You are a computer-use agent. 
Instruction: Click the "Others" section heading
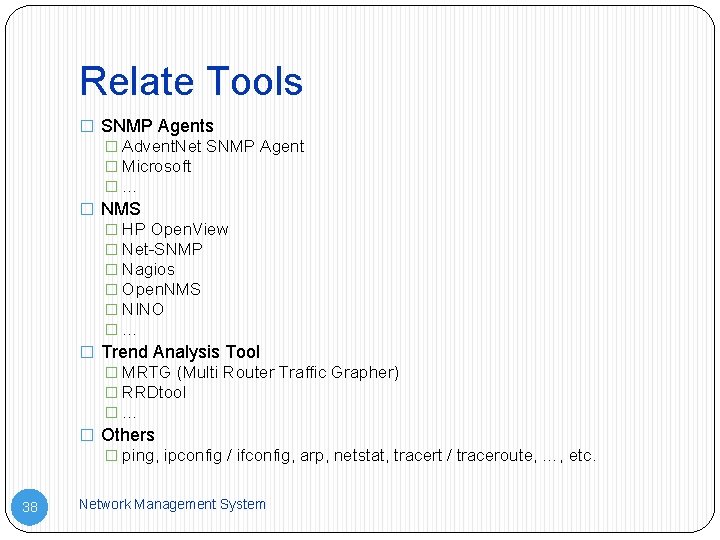click(x=128, y=435)
